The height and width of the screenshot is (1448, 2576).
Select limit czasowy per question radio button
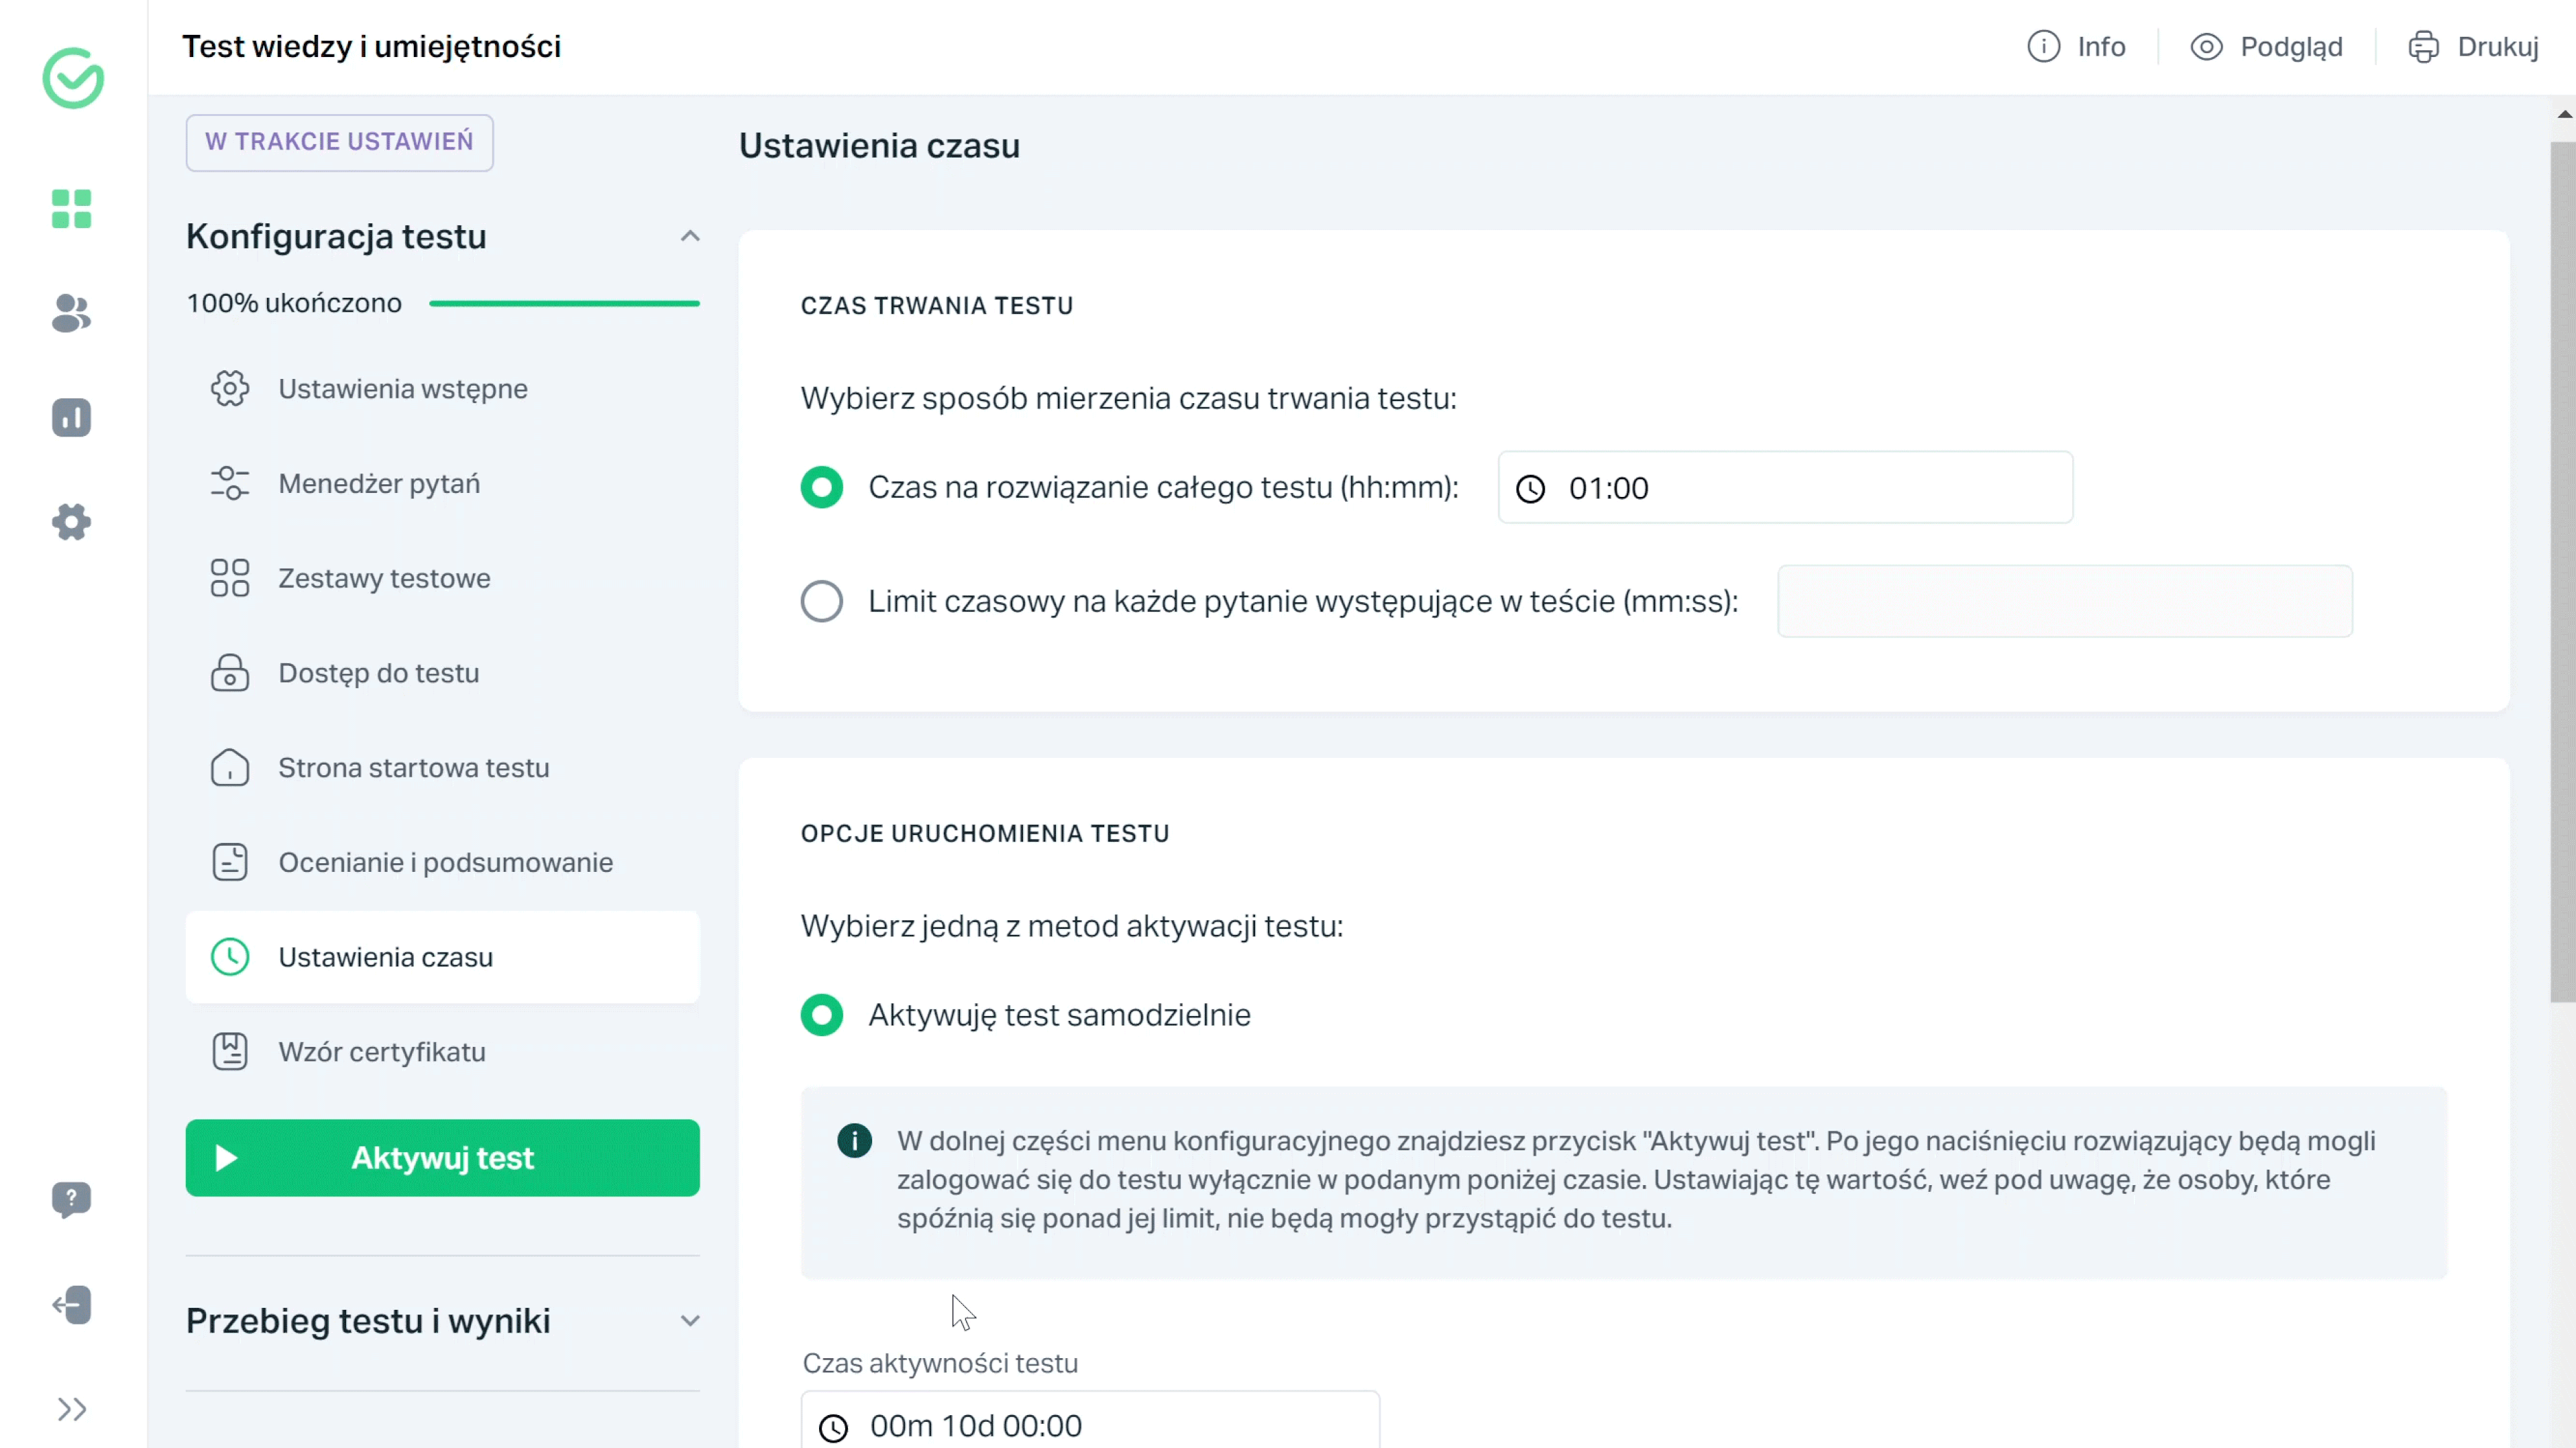(x=821, y=601)
